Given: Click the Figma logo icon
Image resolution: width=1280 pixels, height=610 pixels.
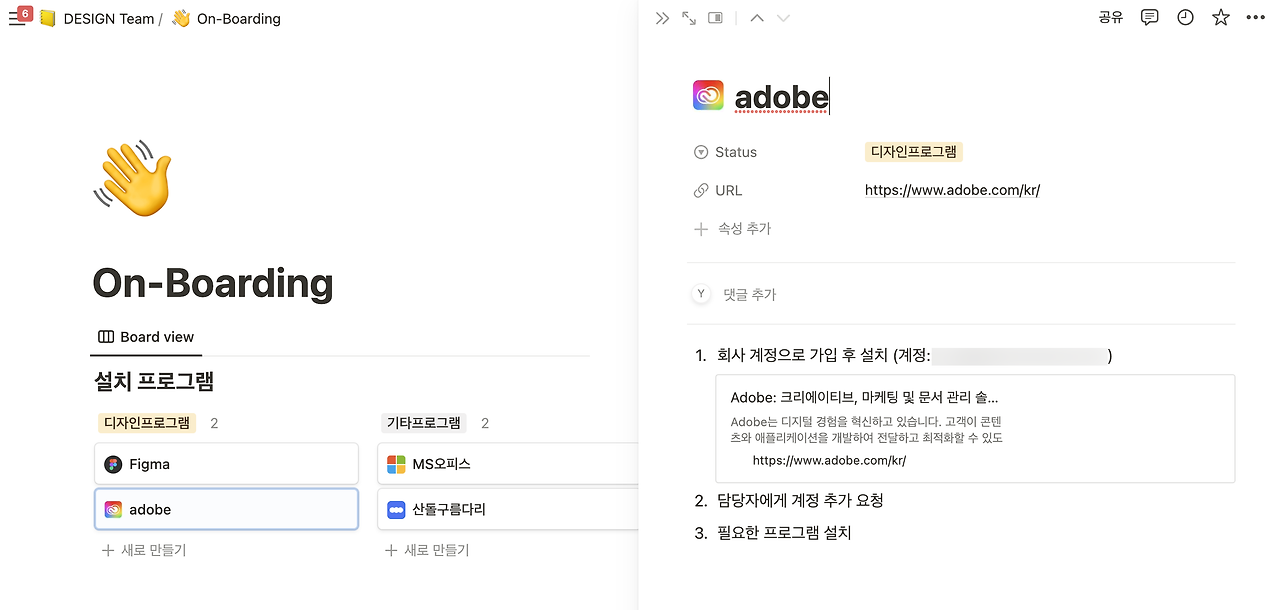Looking at the screenshot, I should [113, 464].
